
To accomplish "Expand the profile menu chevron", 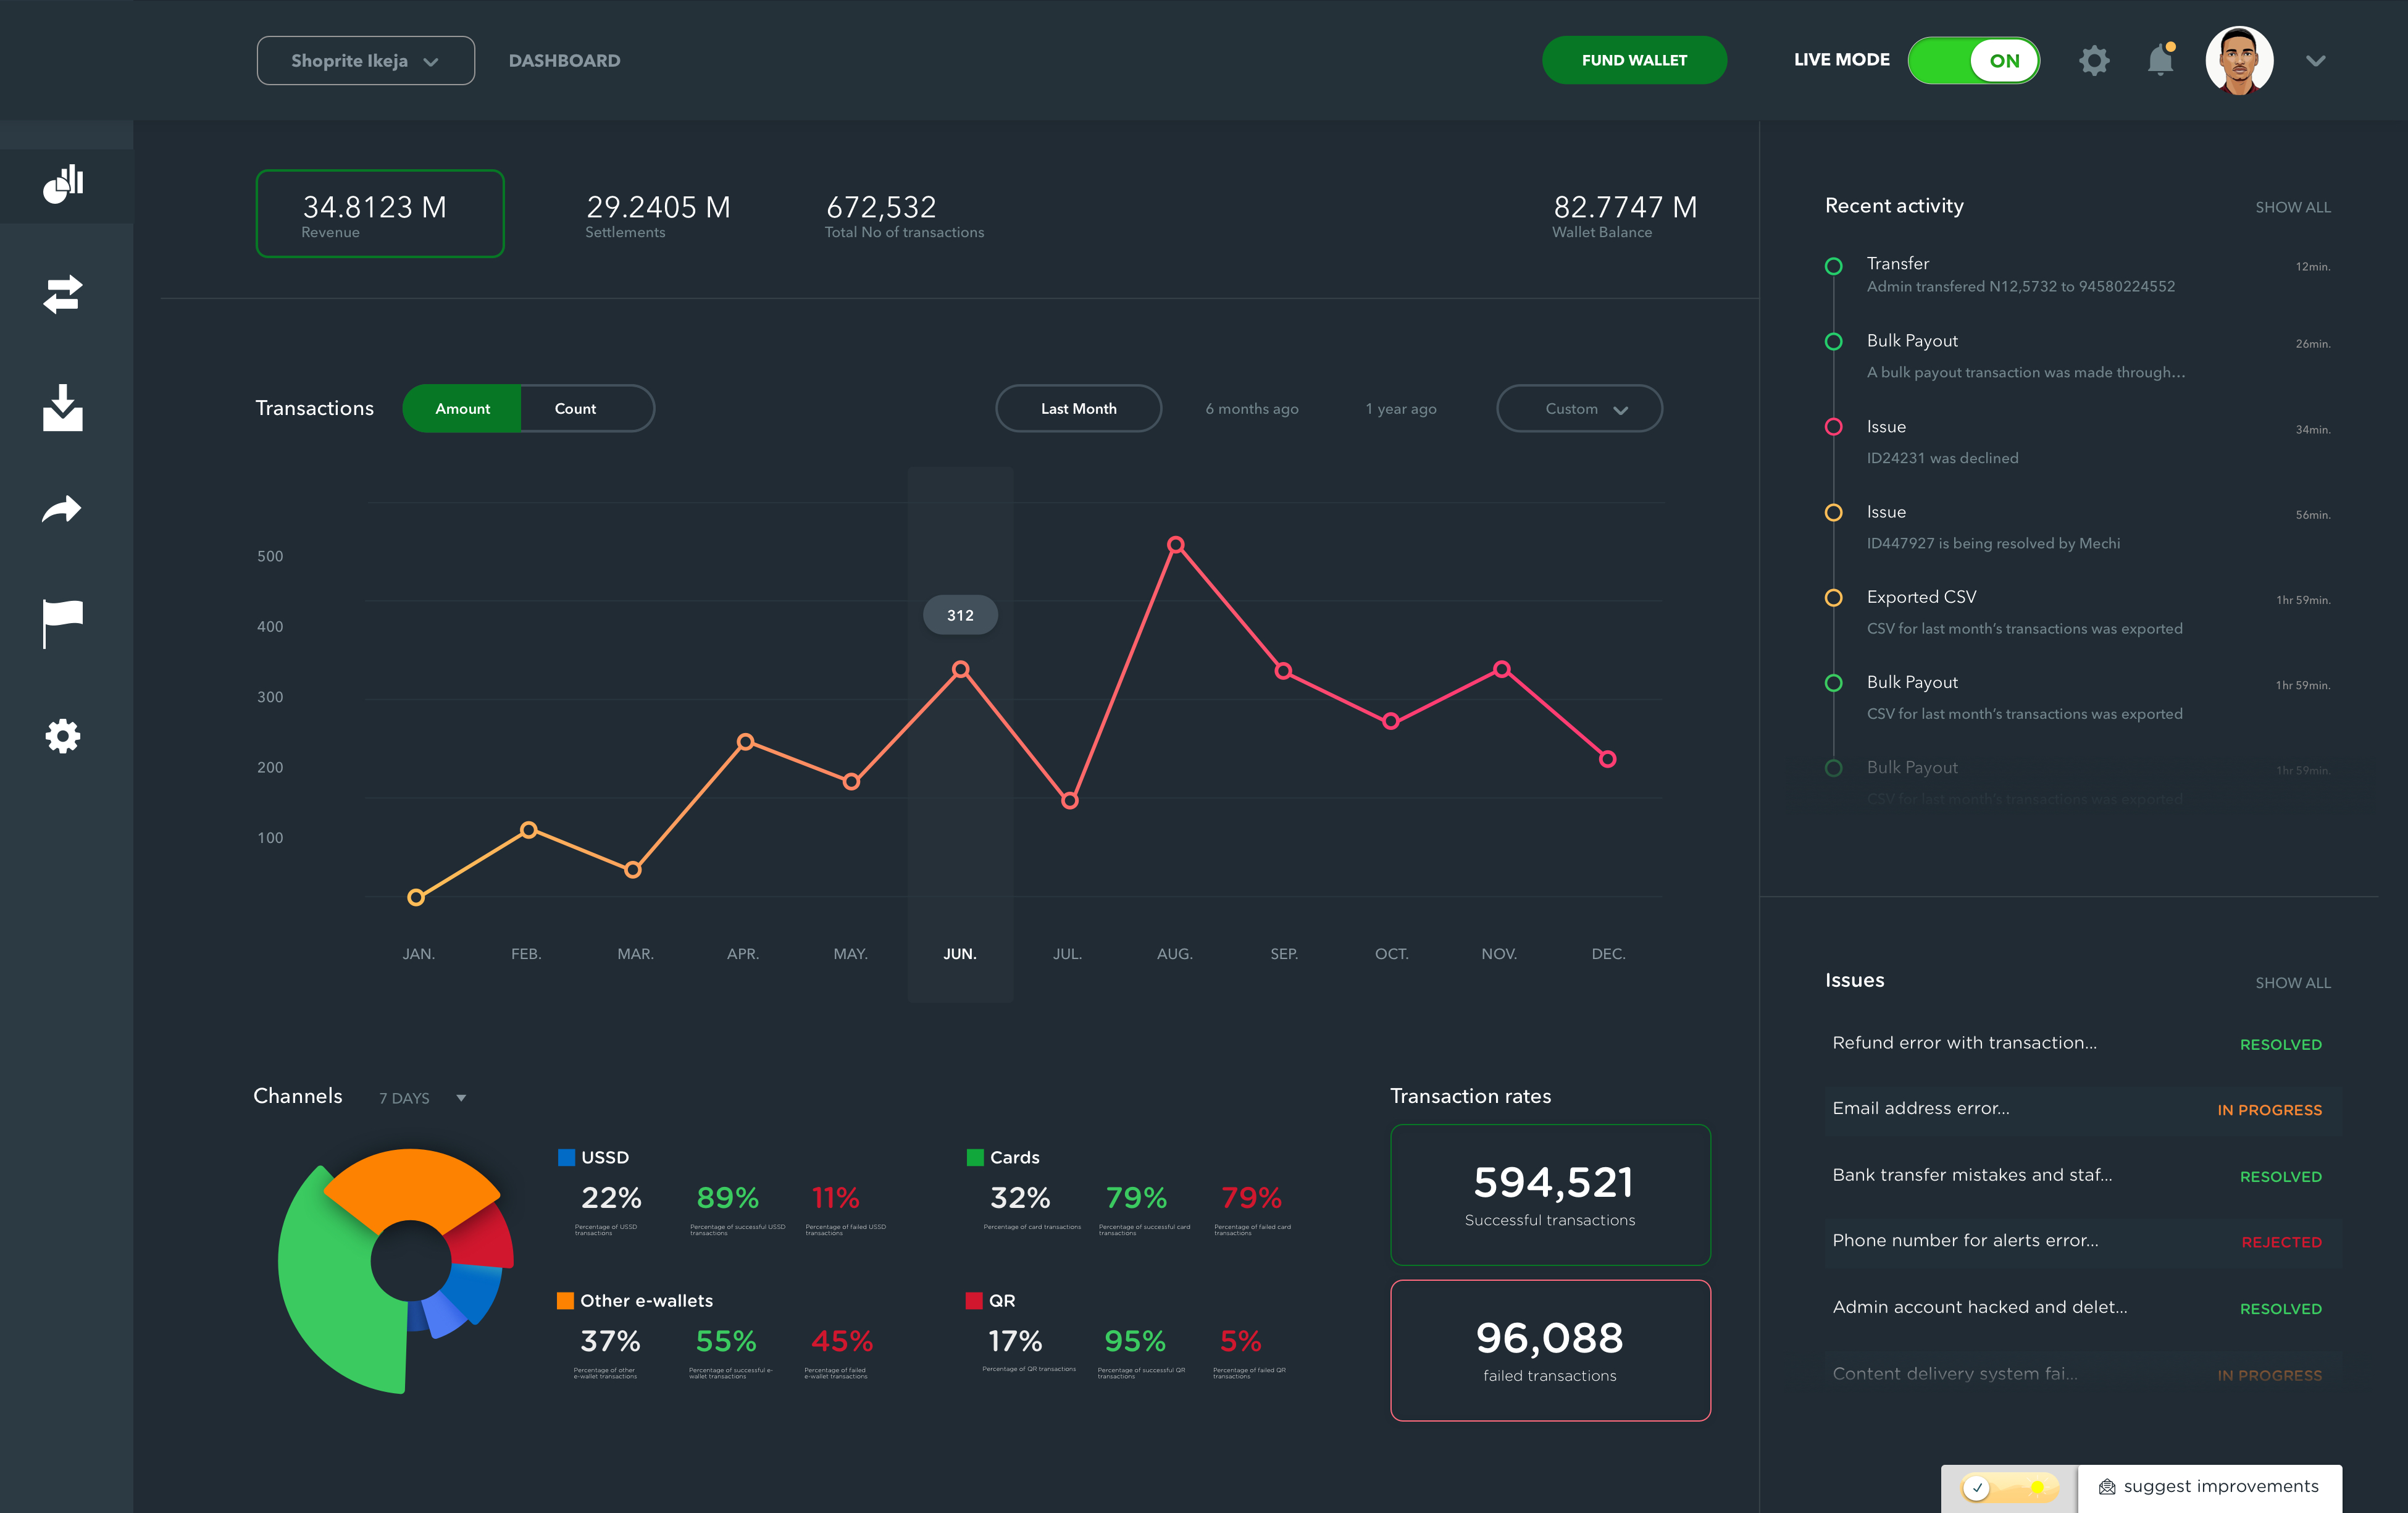I will [2315, 61].
